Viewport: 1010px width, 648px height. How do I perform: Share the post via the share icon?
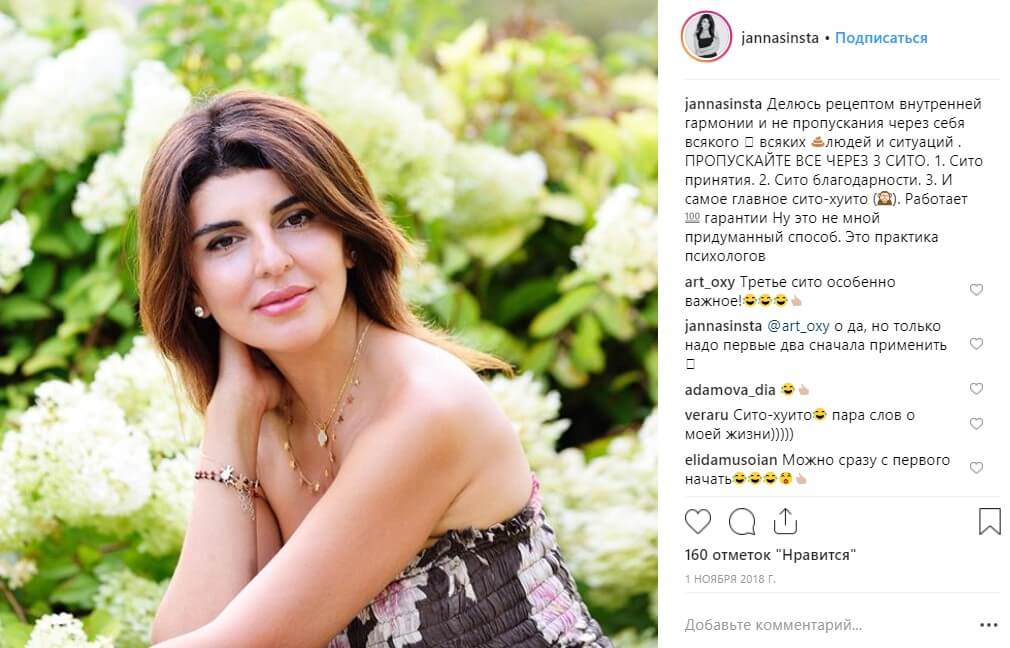[x=785, y=521]
